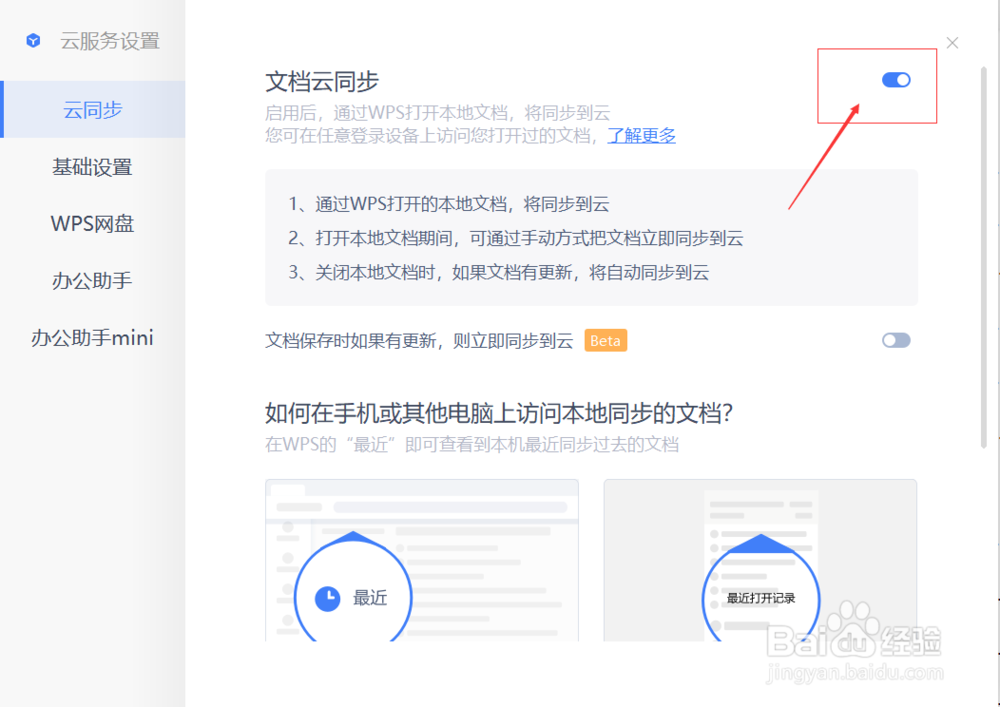
Task: Click the clock icon inside the 最近 illustration
Action: point(329,595)
